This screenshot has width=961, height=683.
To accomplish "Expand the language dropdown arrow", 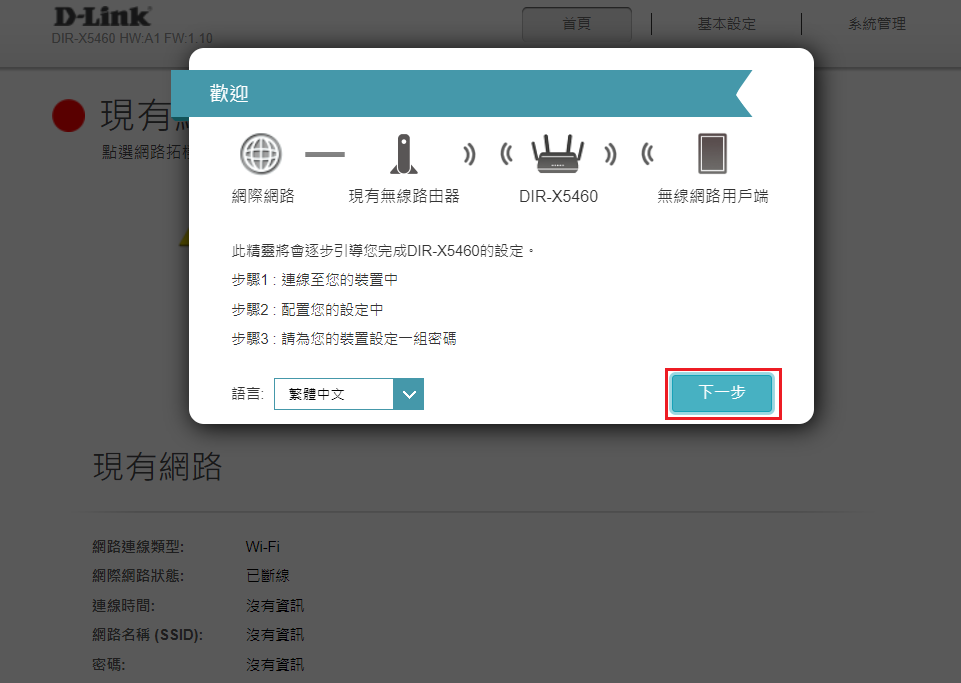I will click(409, 394).
